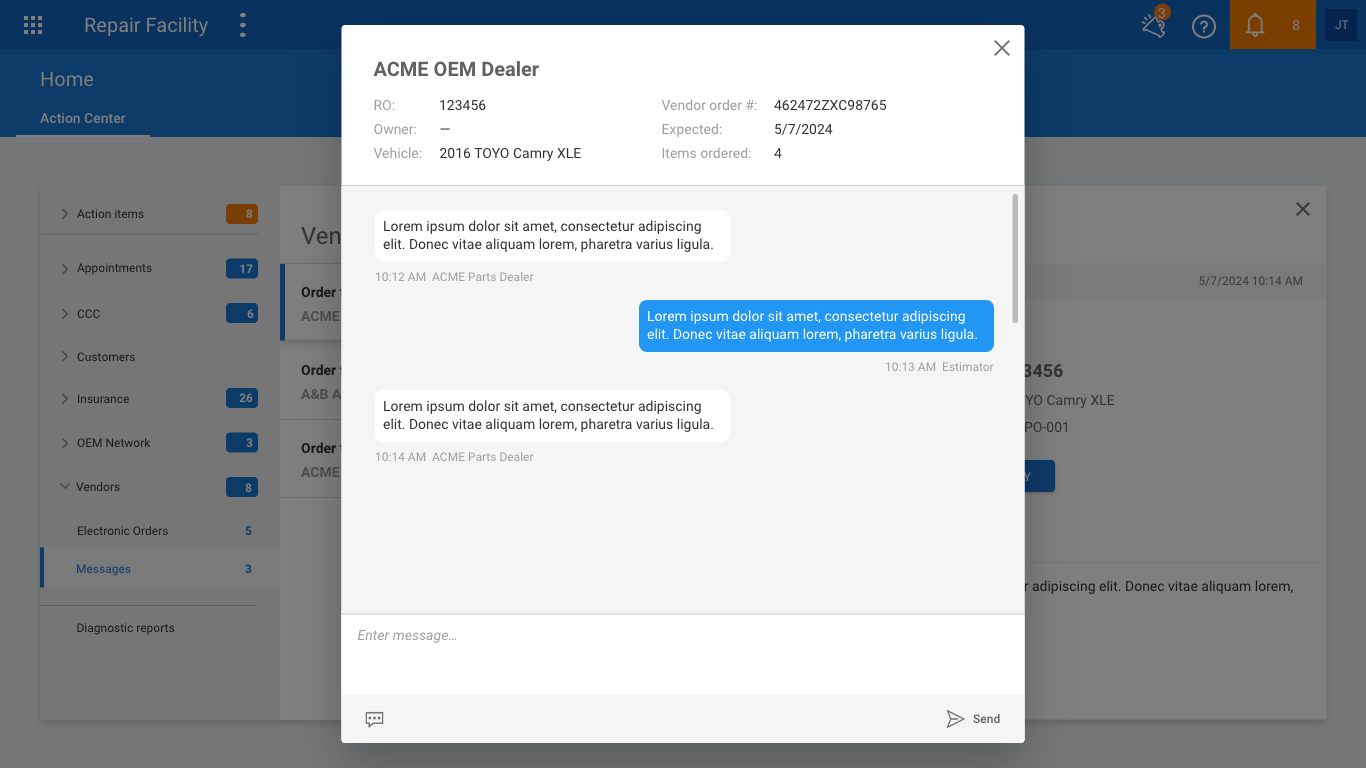Click into the Enter message field
Image resolution: width=1366 pixels, height=768 pixels.
(683, 654)
